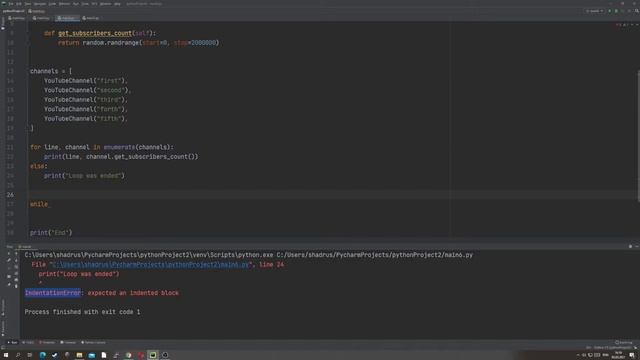Open the main6.py traceback file link
The image size is (640, 360).
151,264
